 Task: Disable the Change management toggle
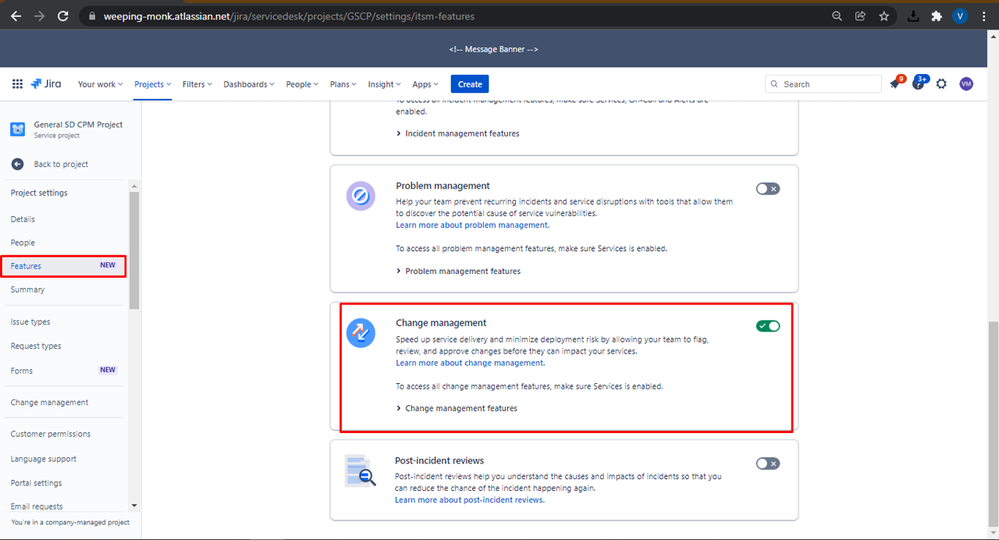coord(768,326)
